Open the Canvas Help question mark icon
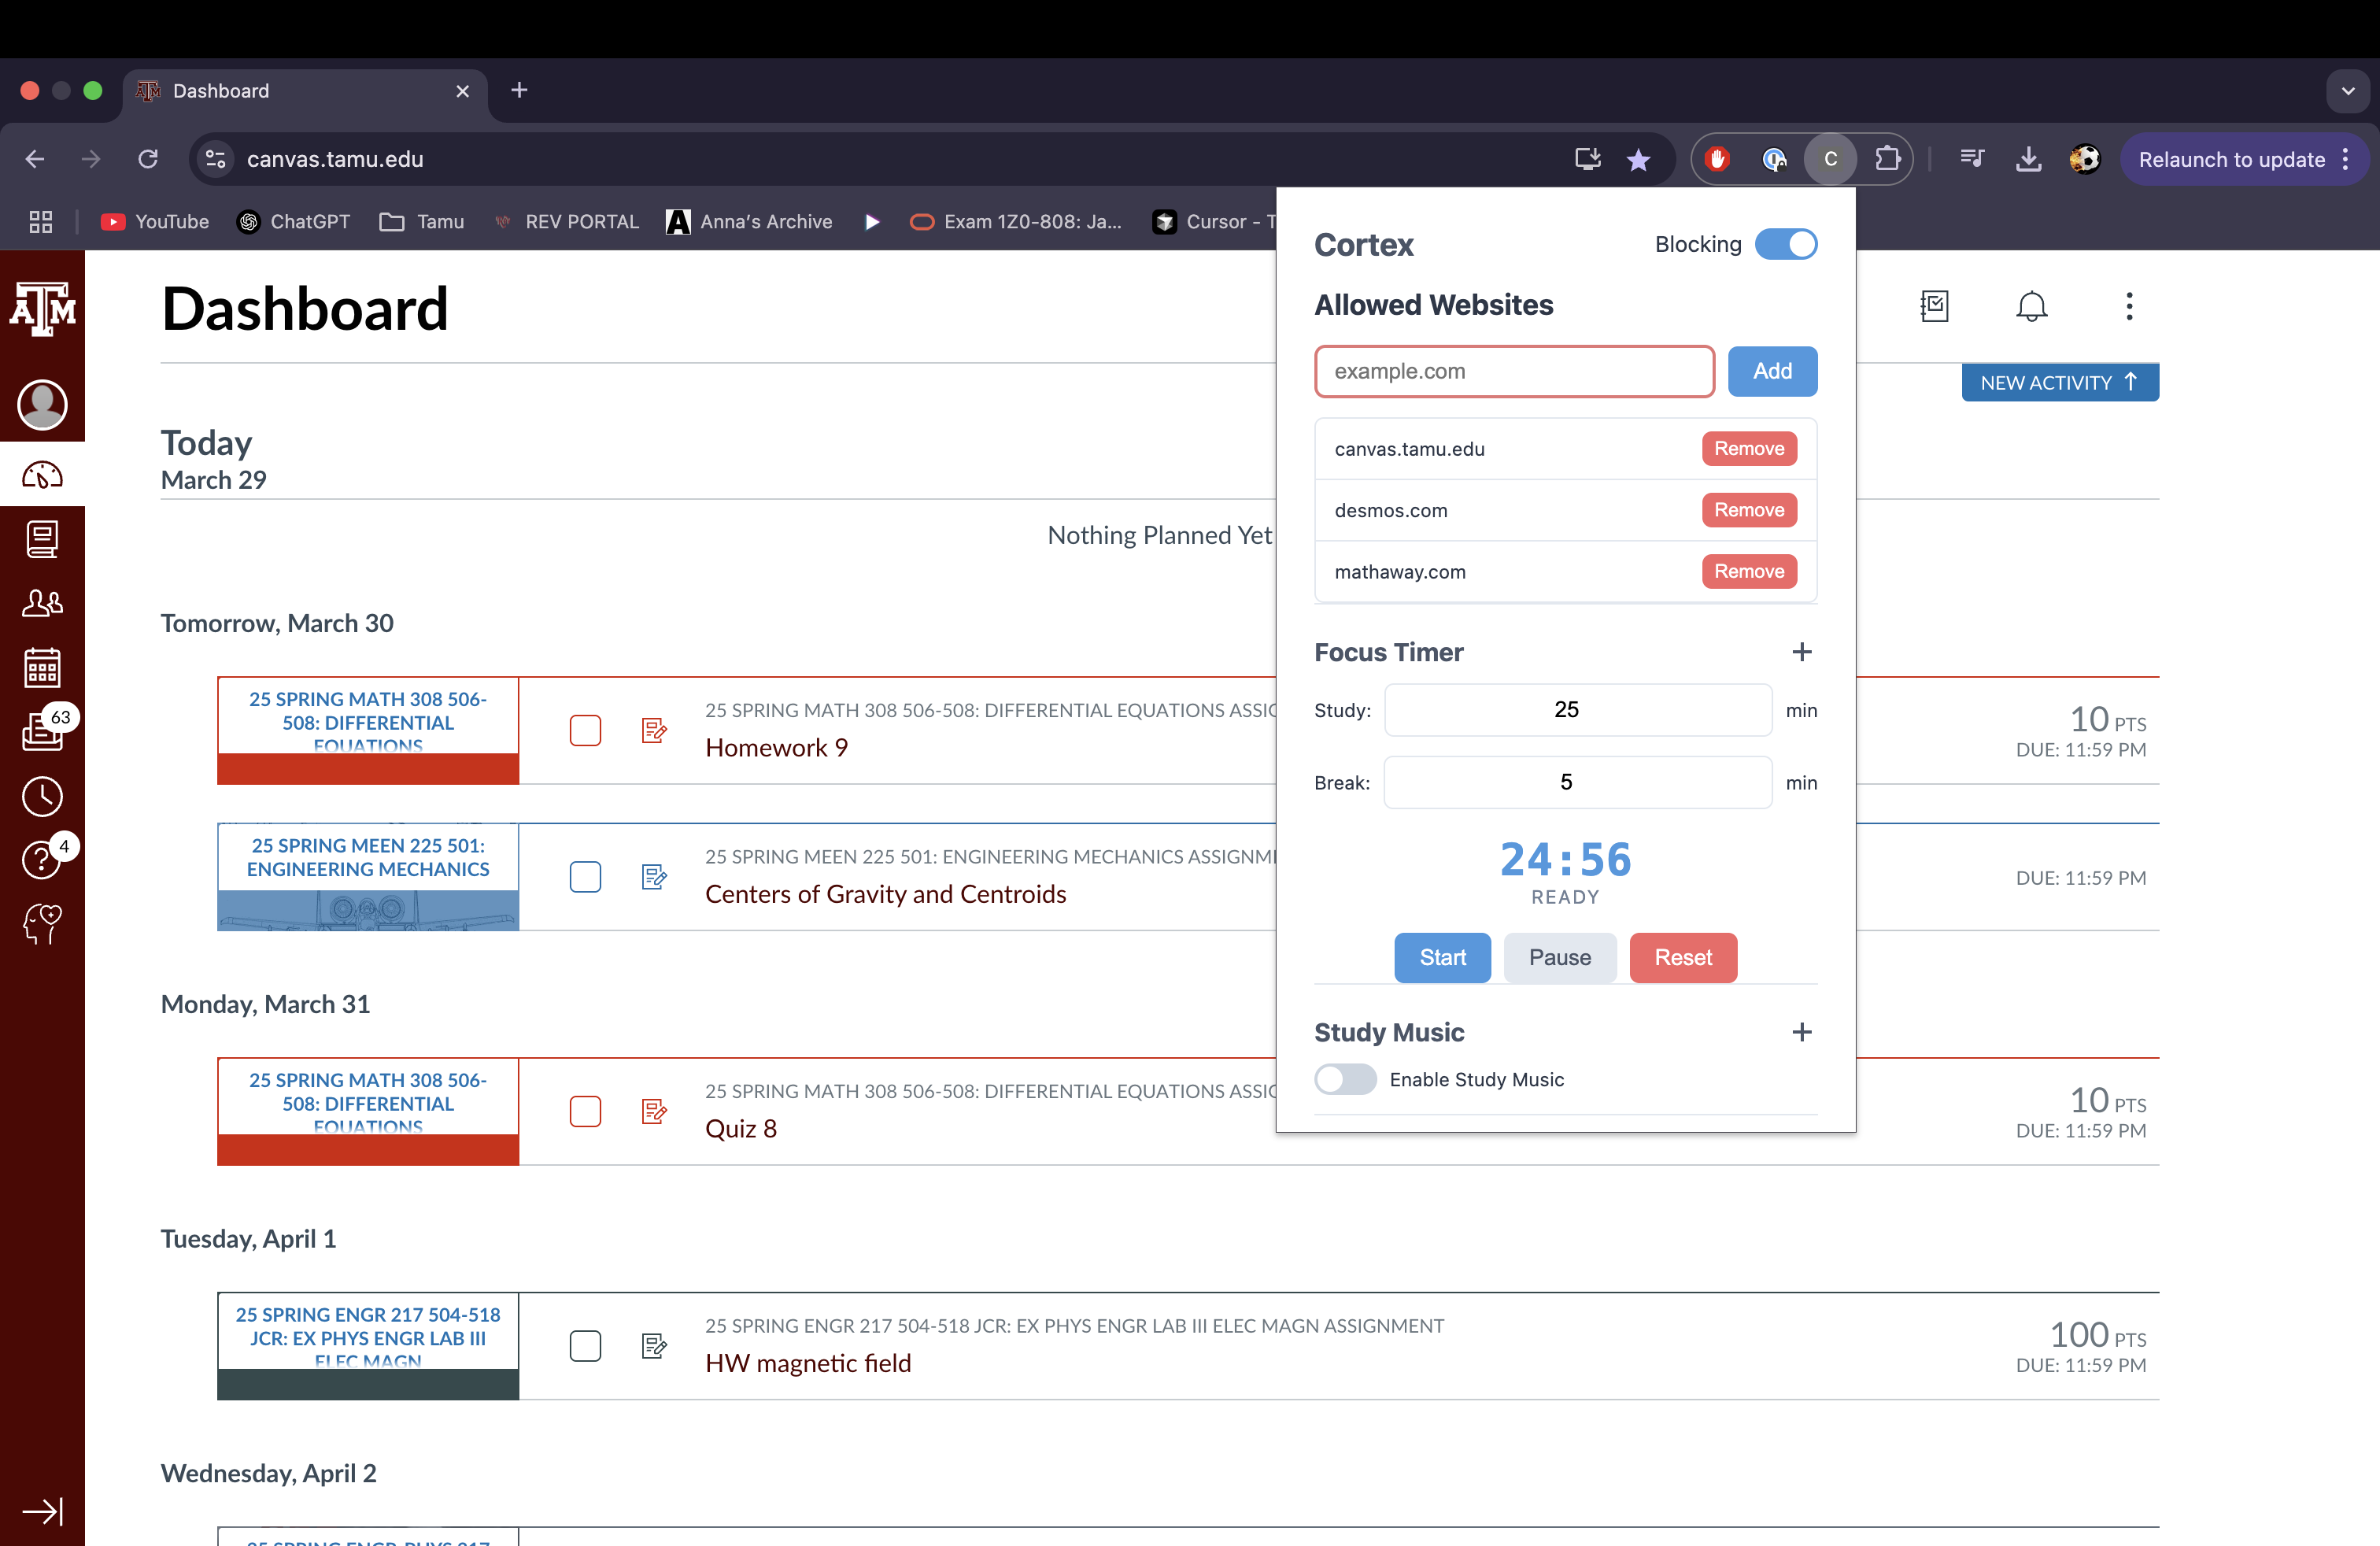 (x=42, y=860)
